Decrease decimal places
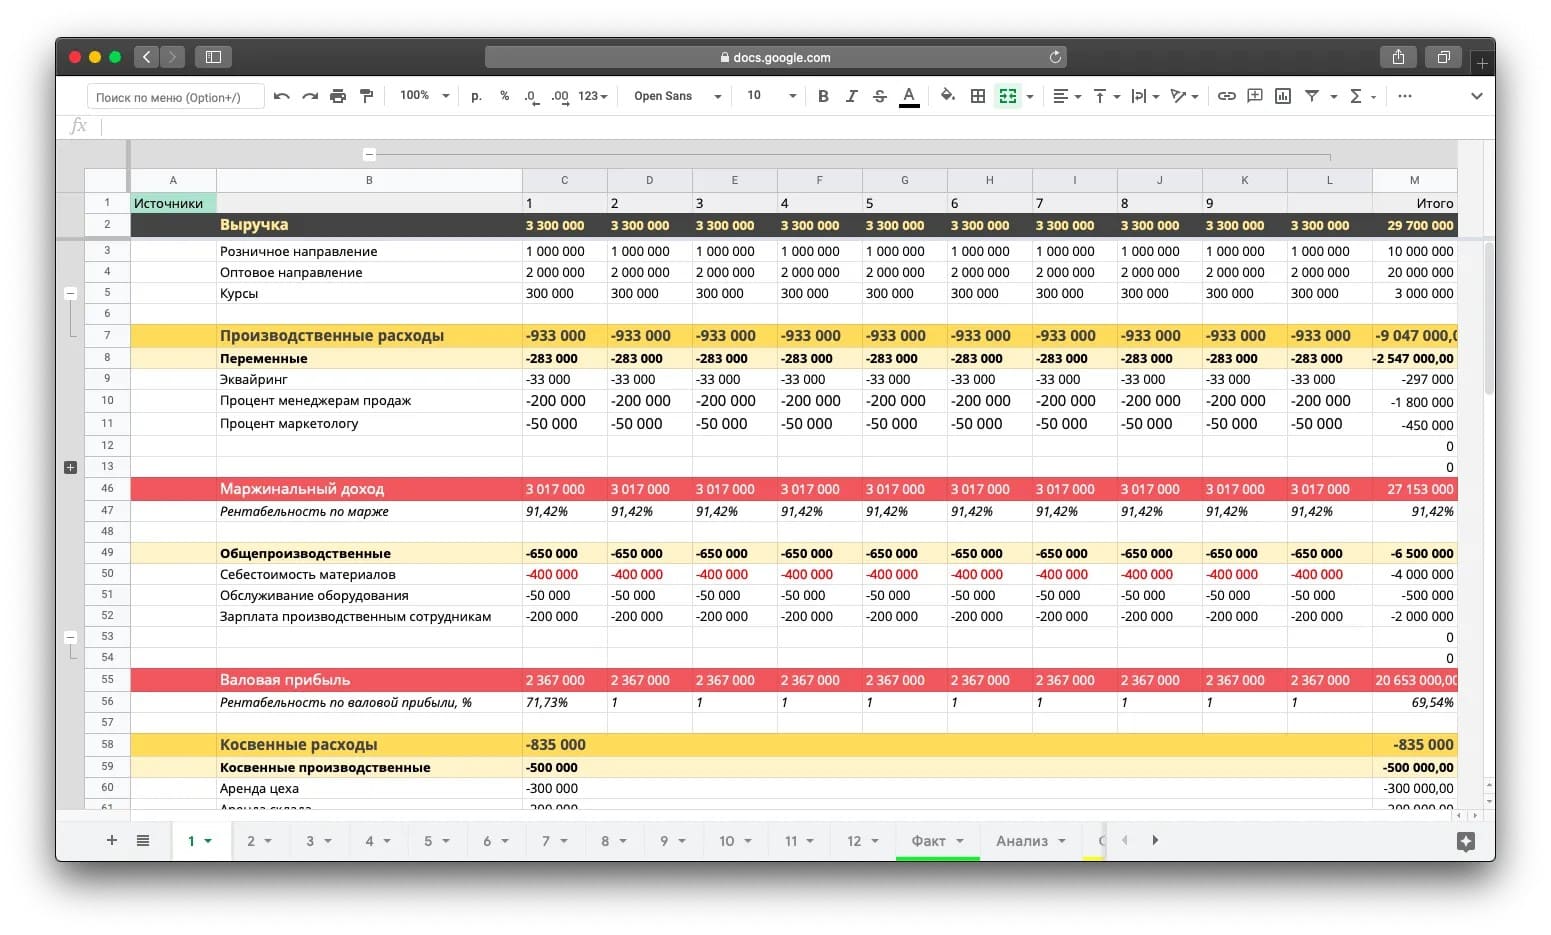This screenshot has width=1551, height=935. (x=531, y=96)
